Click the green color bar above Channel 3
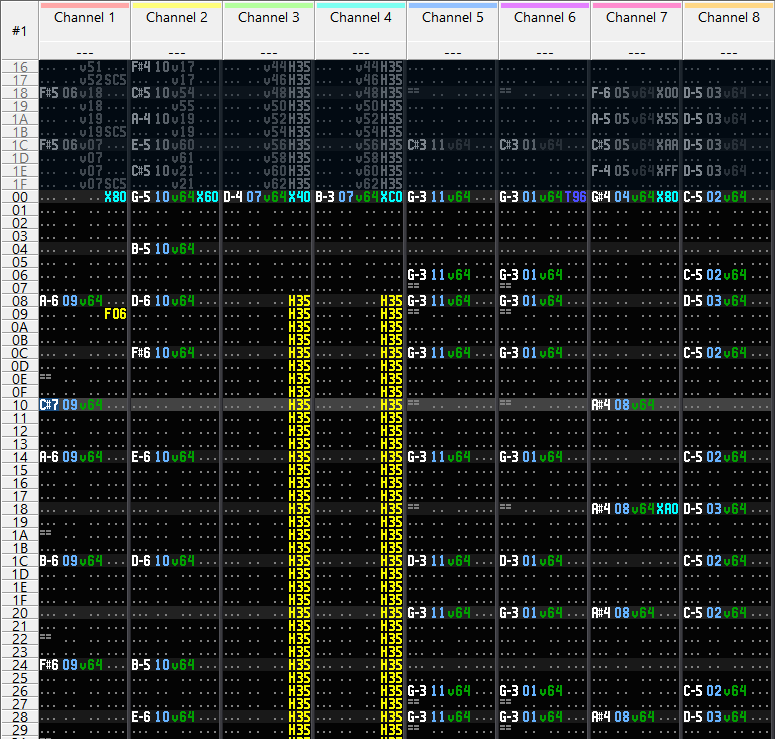775x739 pixels. pos(268,5)
